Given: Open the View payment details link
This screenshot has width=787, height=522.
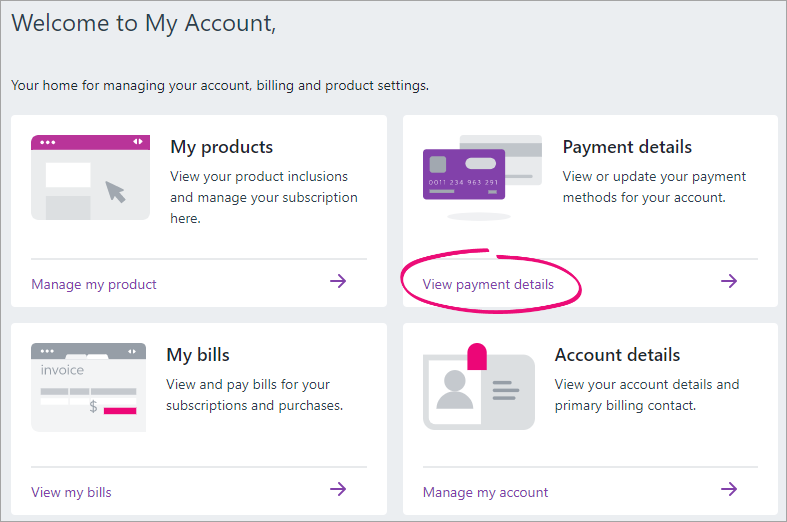Looking at the screenshot, I should pyautogui.click(x=488, y=284).
